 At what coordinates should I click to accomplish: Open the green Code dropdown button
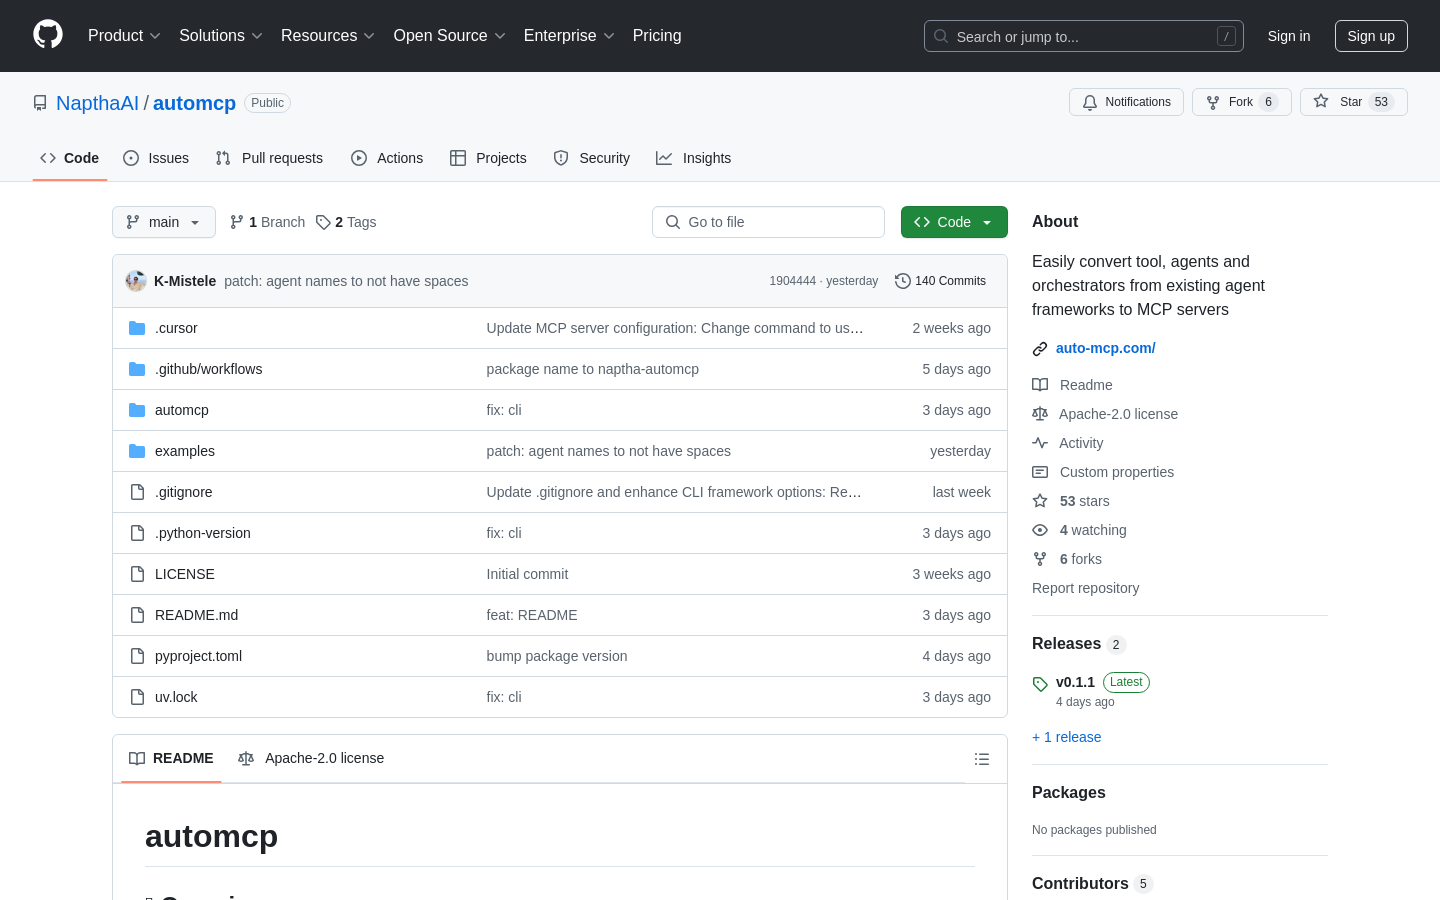coord(954,222)
